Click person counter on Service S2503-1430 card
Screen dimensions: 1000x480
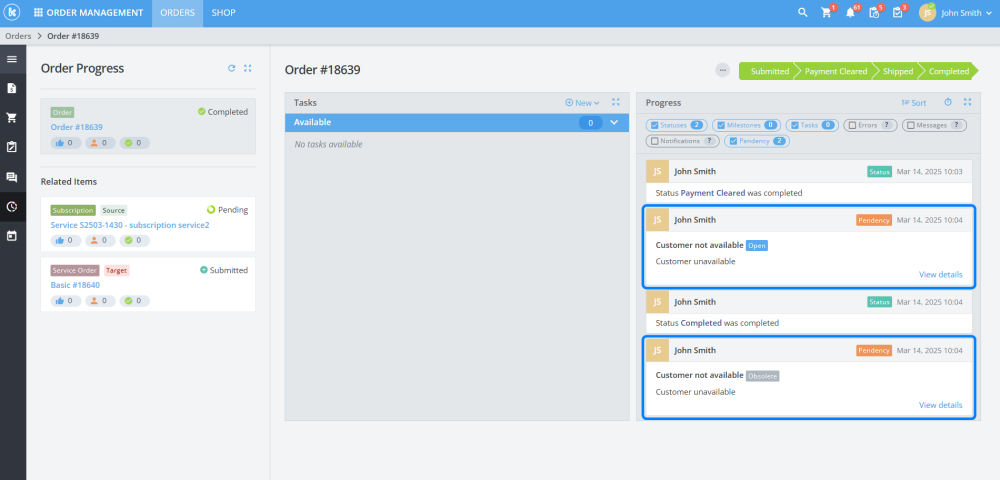[x=100, y=240]
